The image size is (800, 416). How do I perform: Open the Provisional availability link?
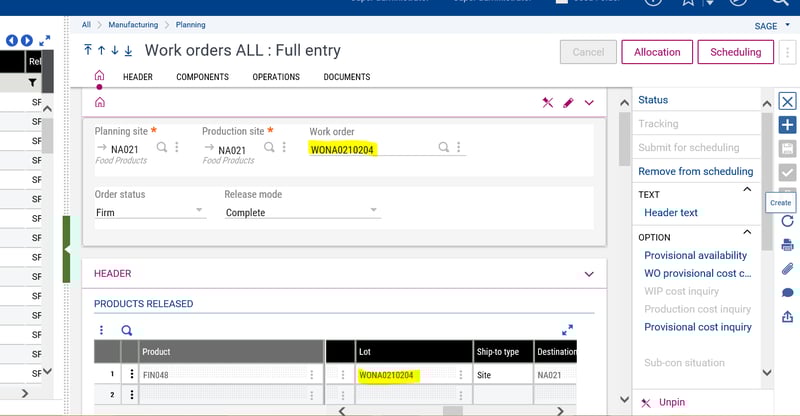[695, 255]
